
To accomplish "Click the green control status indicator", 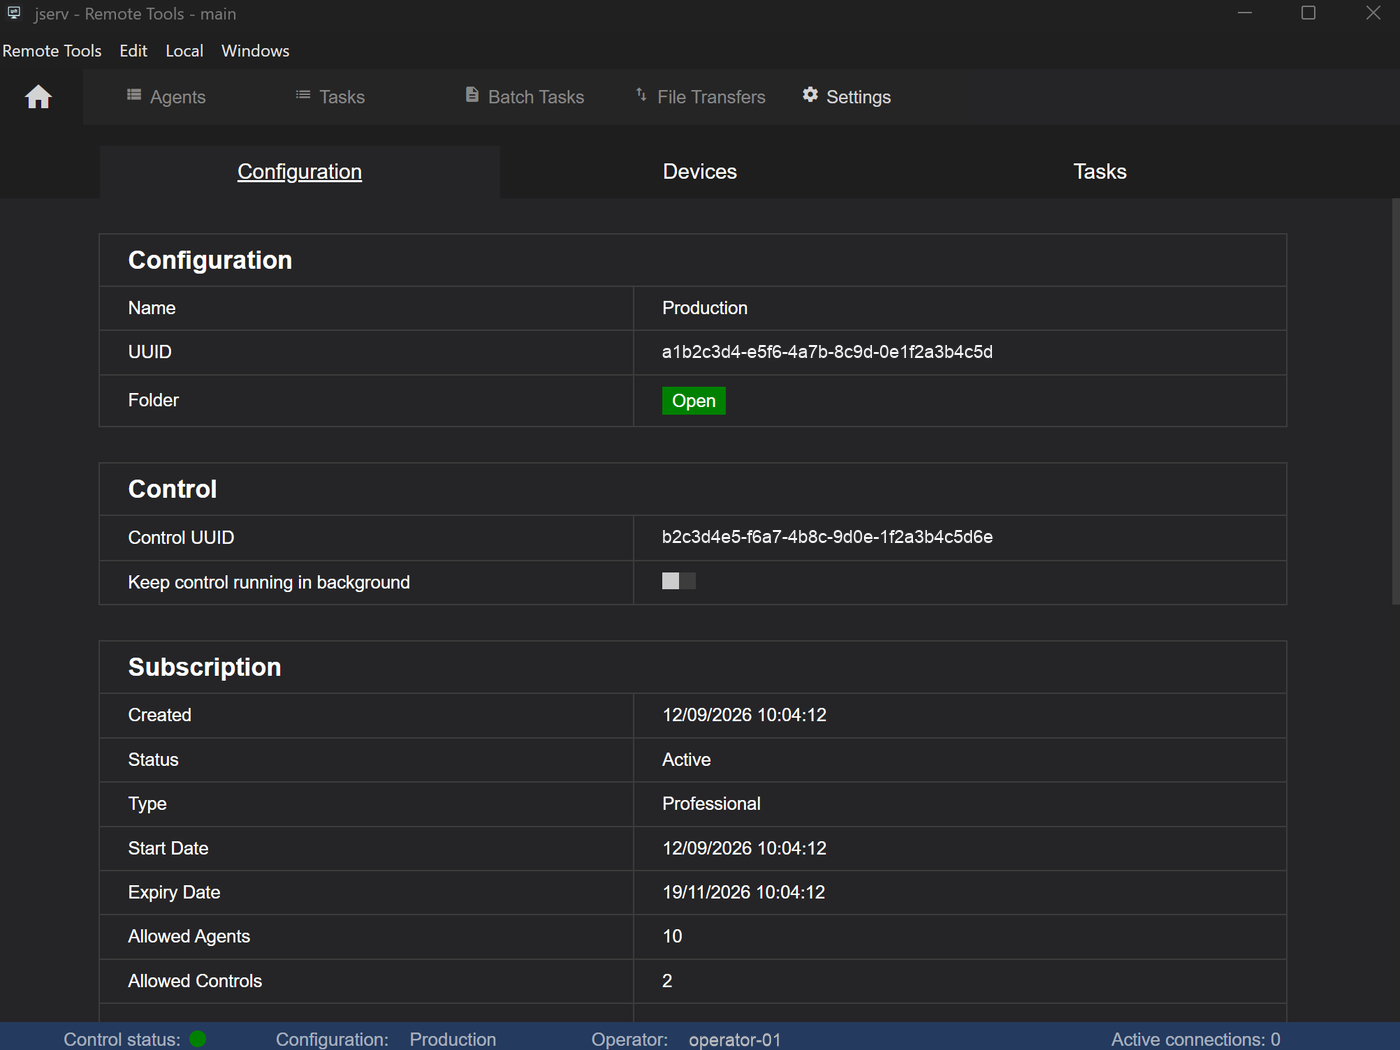I will pos(198,1039).
